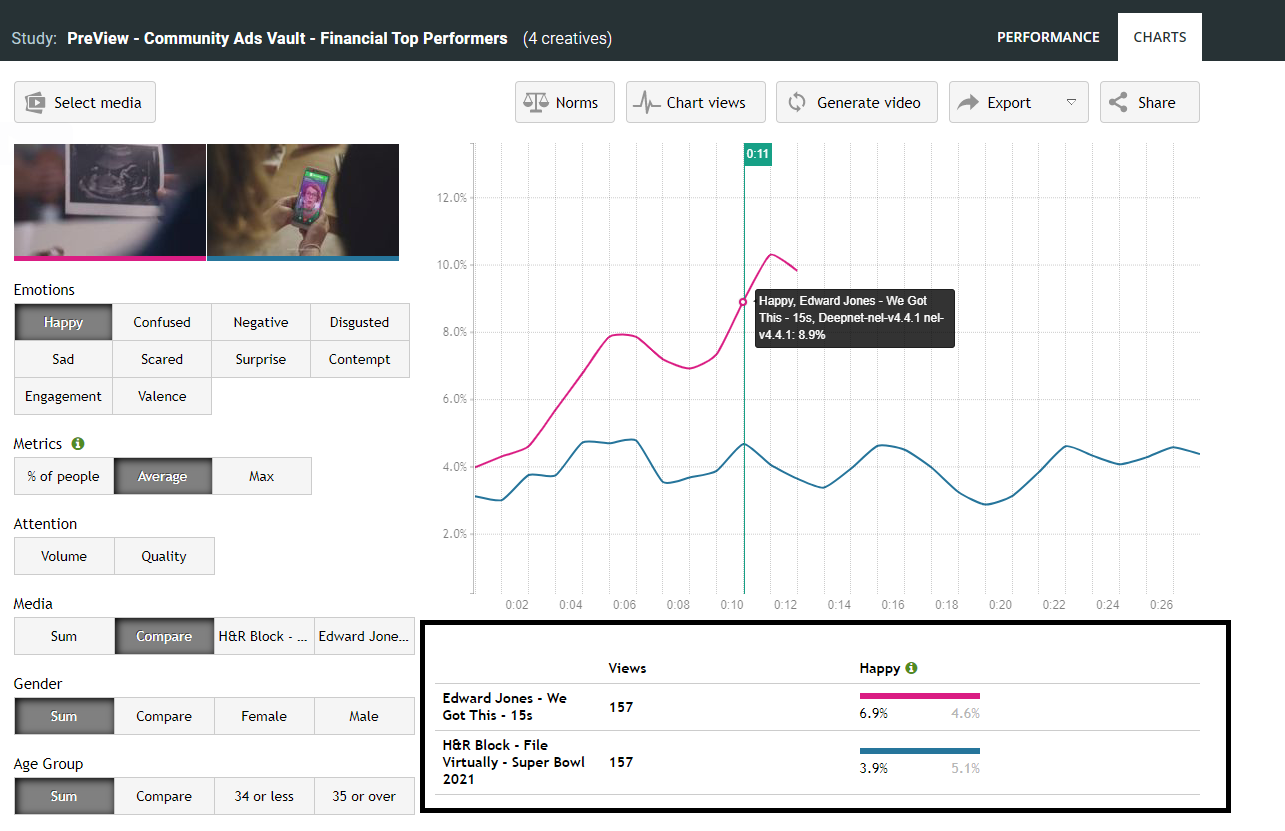1285x831 pixels.
Task: Select the Engagement emotion
Action: tap(63, 396)
